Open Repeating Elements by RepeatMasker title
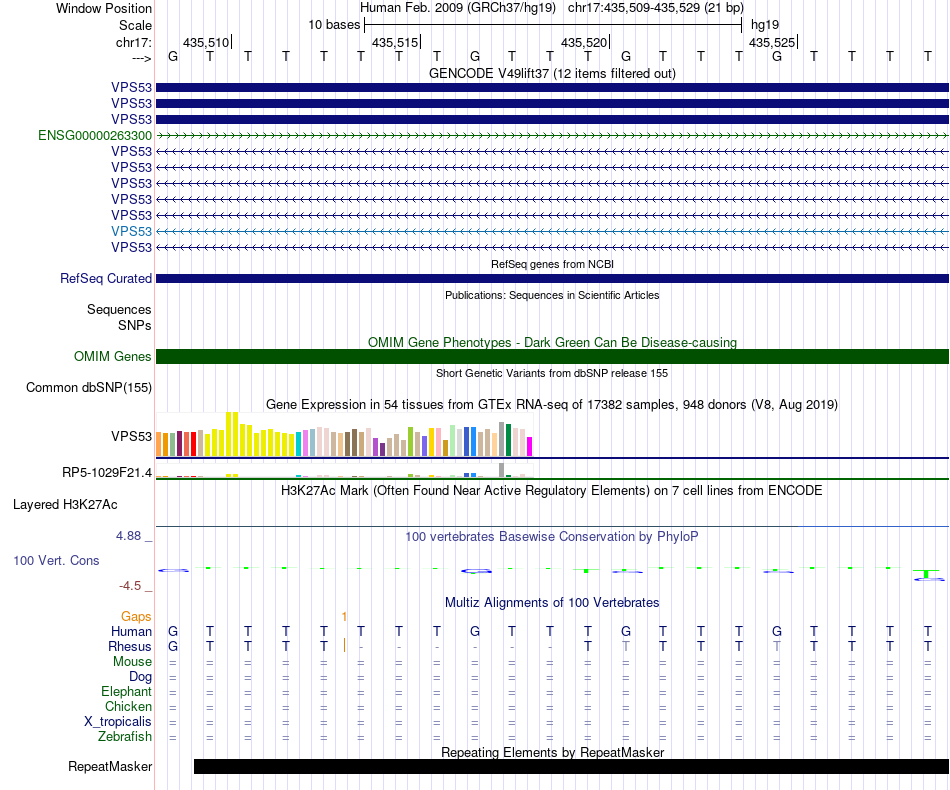 point(552,752)
